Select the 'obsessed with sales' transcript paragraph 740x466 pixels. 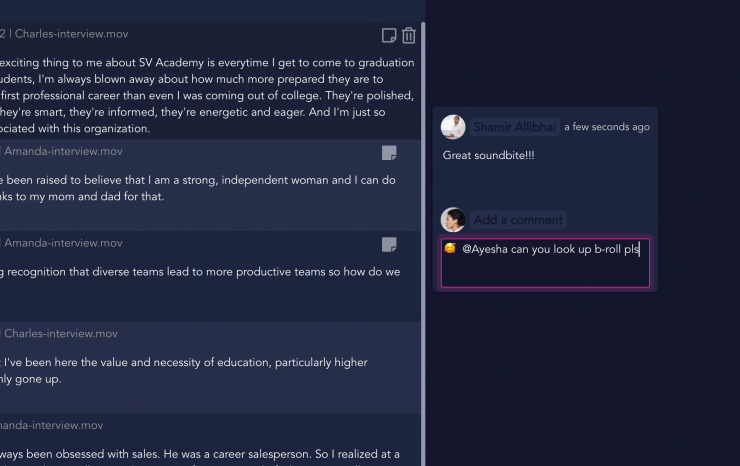click(x=200, y=453)
